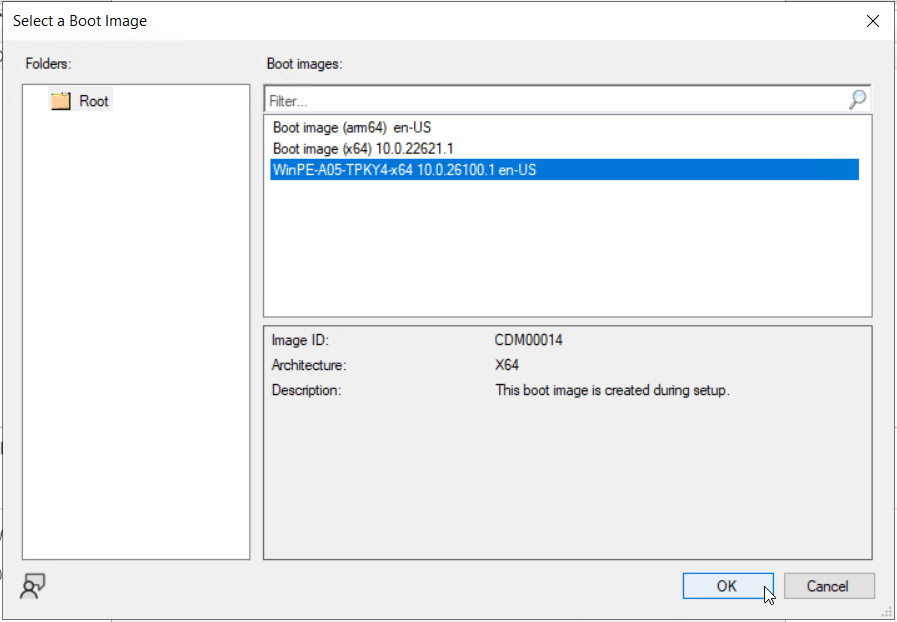This screenshot has width=897, height=622.
Task: Click the Boot images: label
Action: pyautogui.click(x=304, y=64)
